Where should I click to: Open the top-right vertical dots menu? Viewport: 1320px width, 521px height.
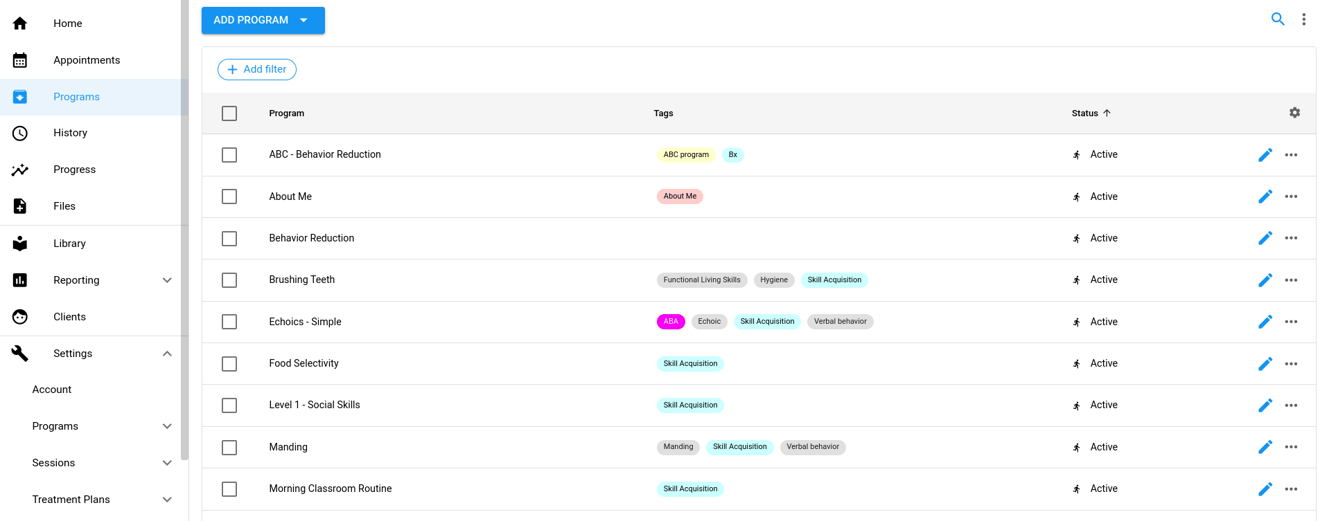1303,19
